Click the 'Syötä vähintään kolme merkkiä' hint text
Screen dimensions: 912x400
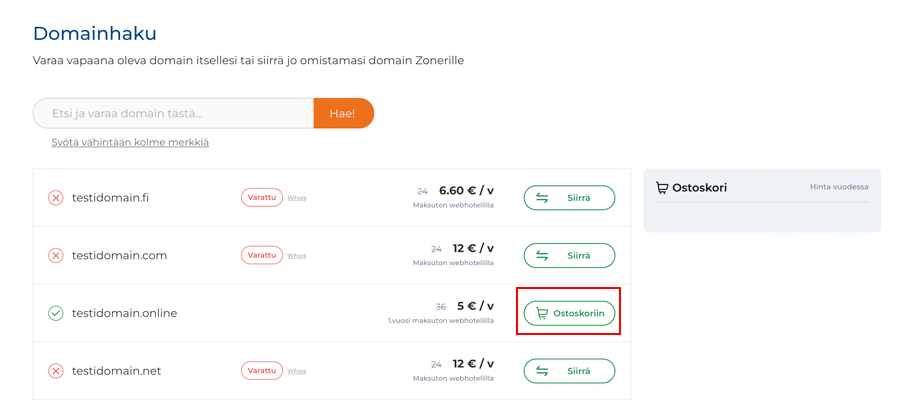tap(130, 143)
